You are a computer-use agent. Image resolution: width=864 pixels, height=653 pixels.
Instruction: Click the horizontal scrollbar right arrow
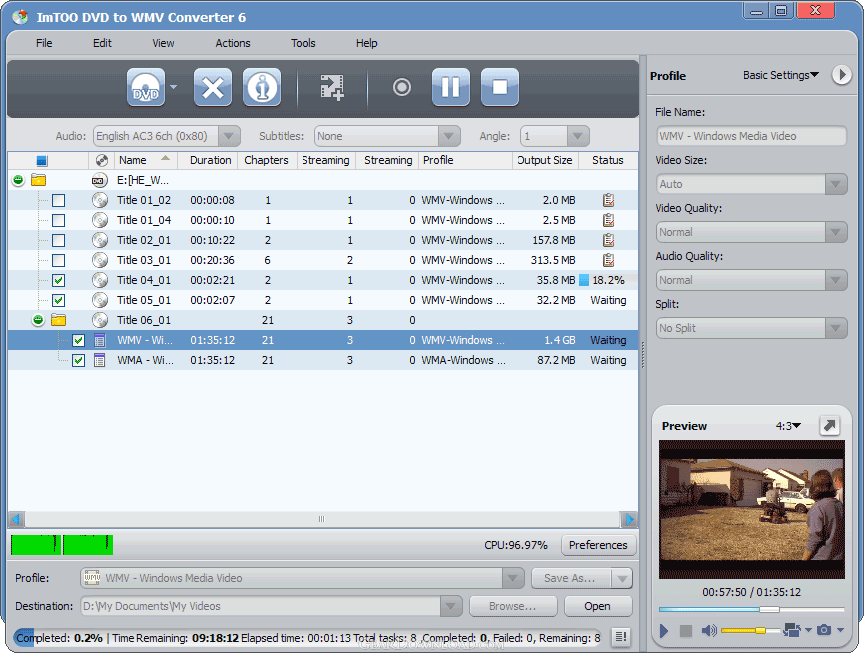click(x=629, y=519)
